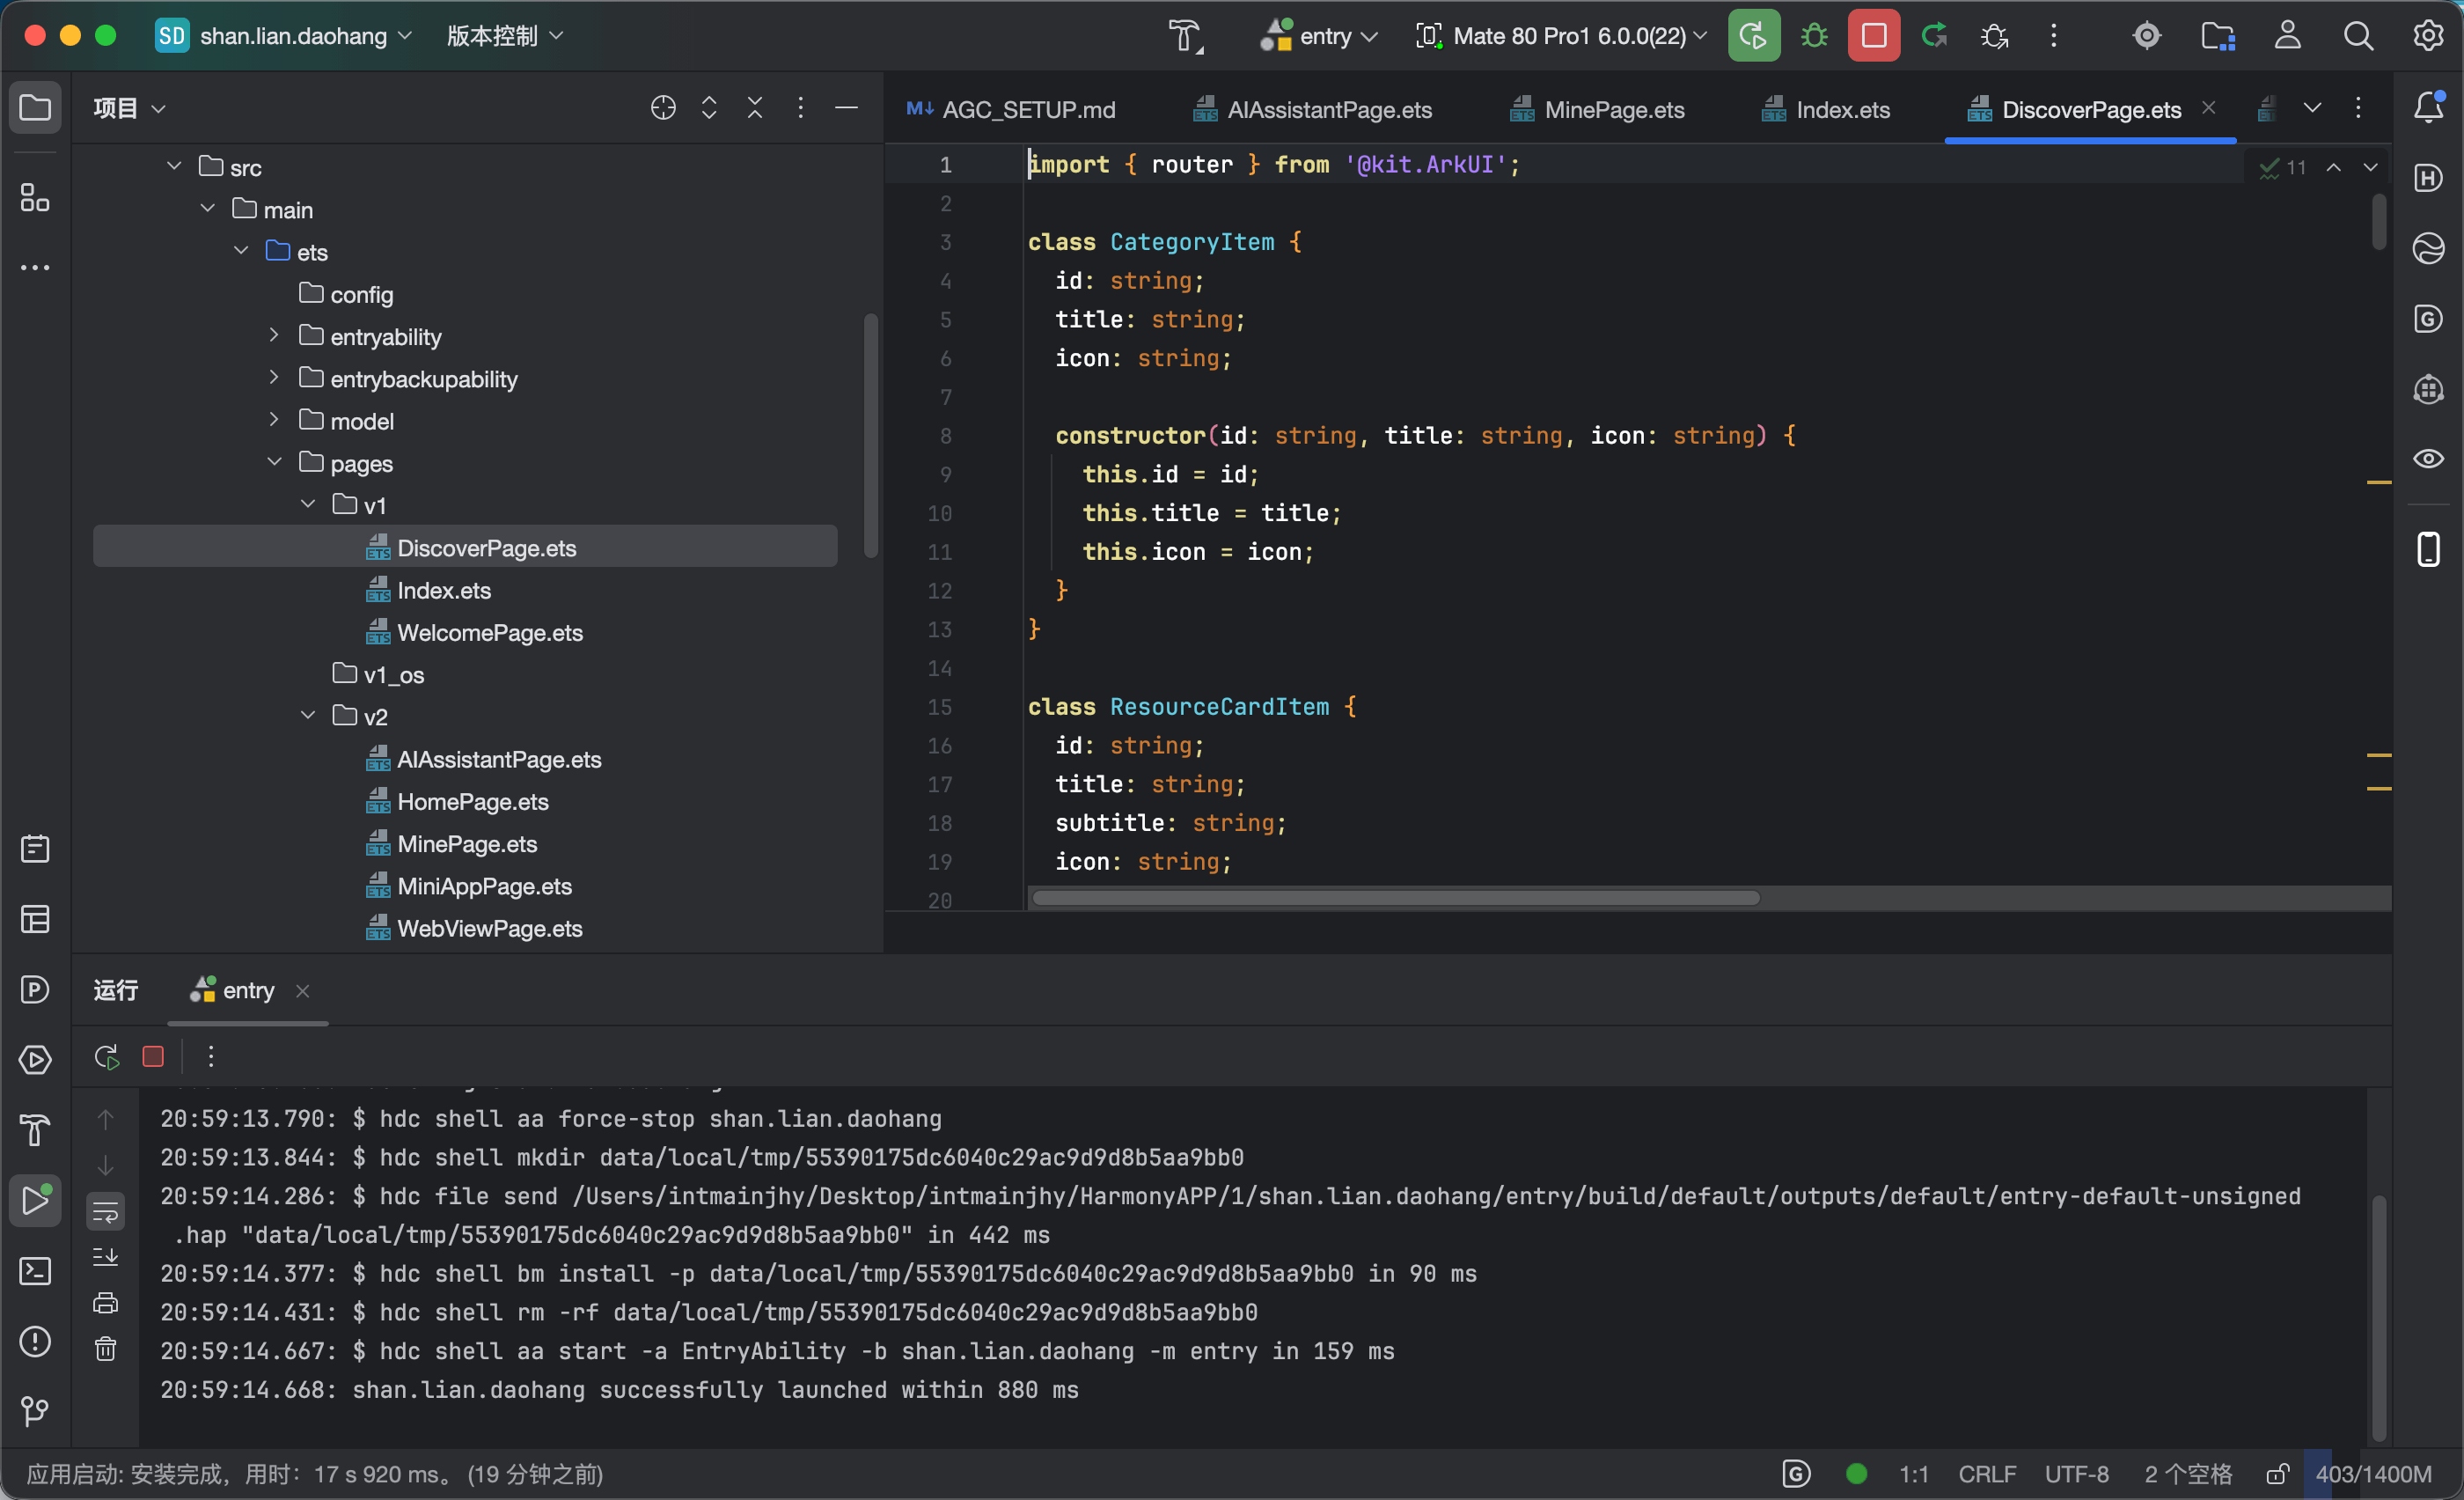
Task: Close the DiscoverPage.ets tab
Action: point(2209,107)
